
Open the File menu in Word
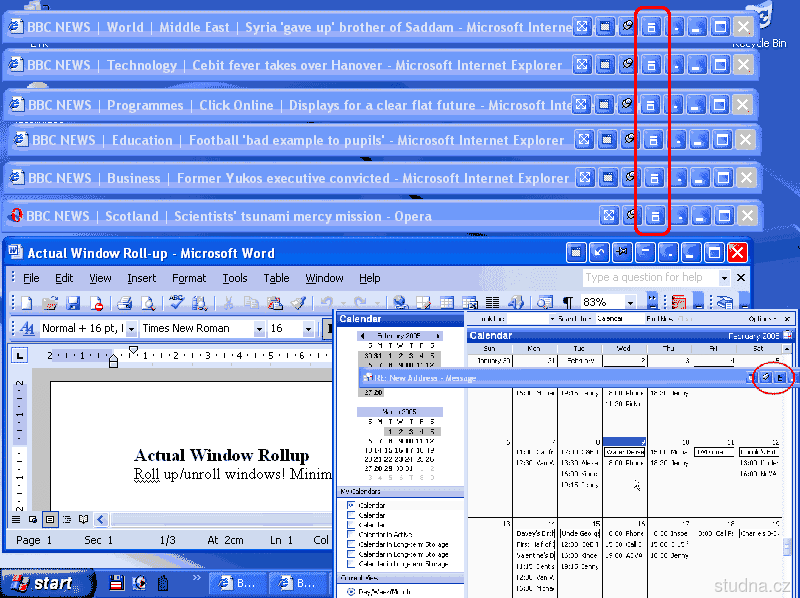coord(31,278)
